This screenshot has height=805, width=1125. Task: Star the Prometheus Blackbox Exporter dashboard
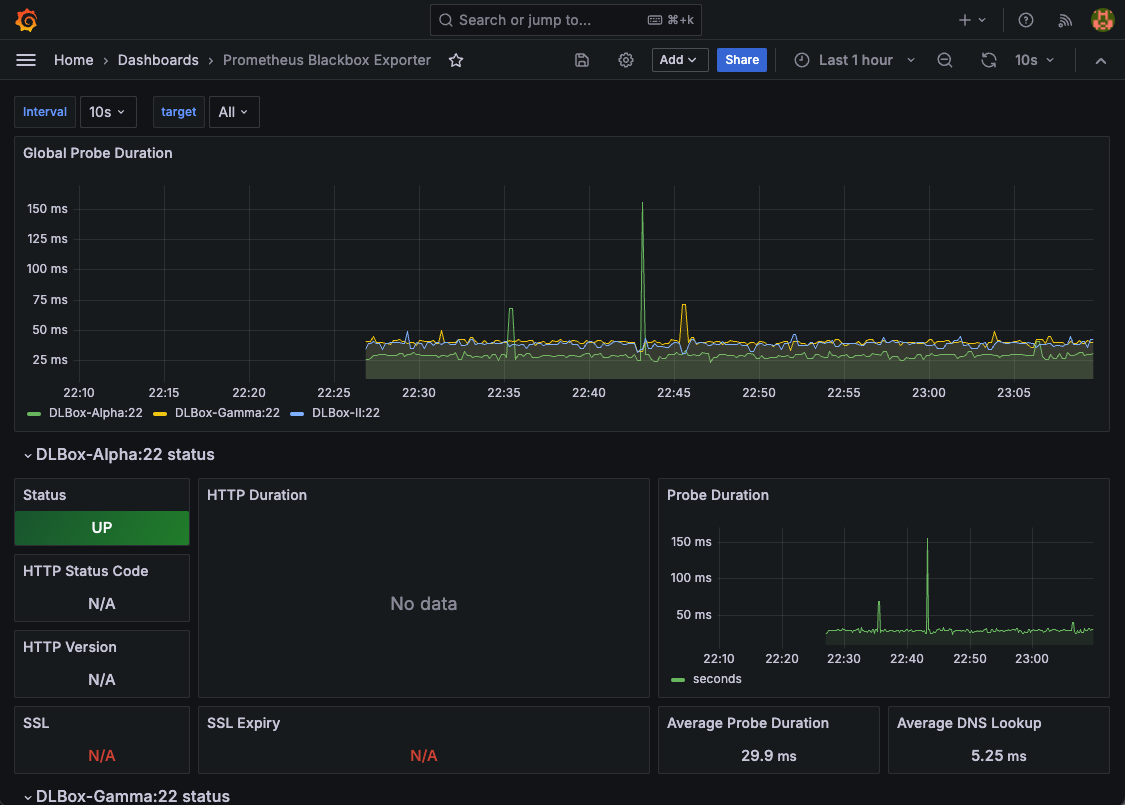[x=456, y=60]
